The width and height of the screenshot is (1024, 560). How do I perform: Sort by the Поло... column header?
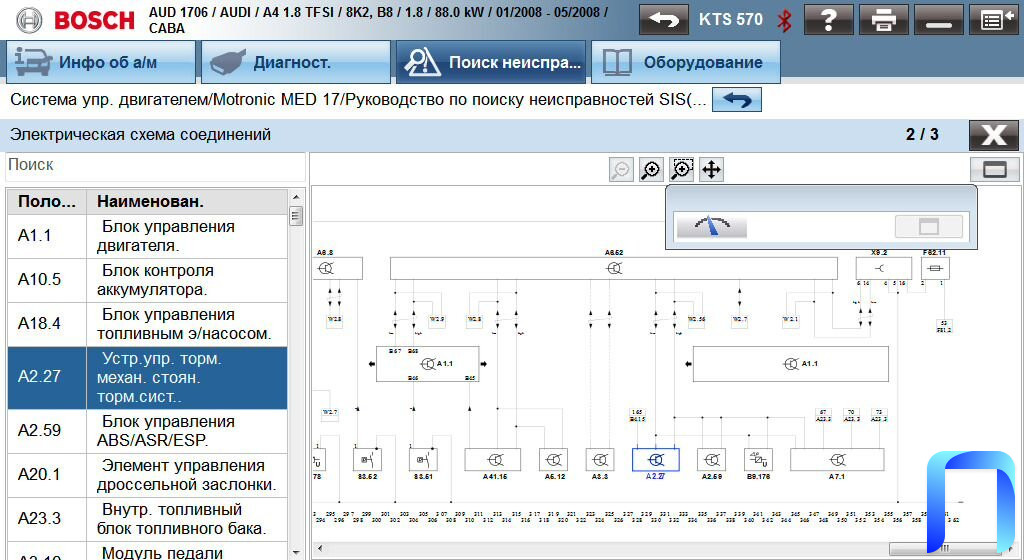(46, 202)
